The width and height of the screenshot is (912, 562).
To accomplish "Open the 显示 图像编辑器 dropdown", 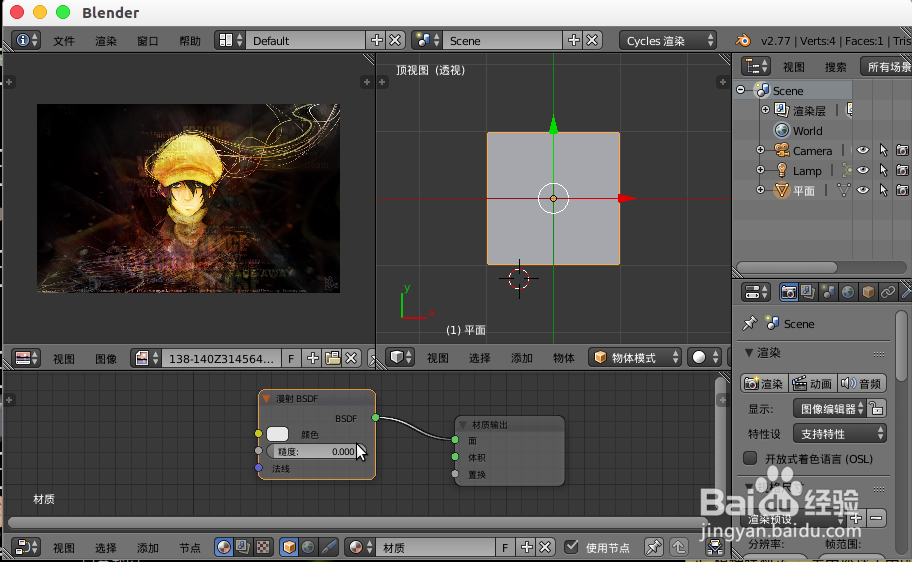I will click(x=829, y=408).
